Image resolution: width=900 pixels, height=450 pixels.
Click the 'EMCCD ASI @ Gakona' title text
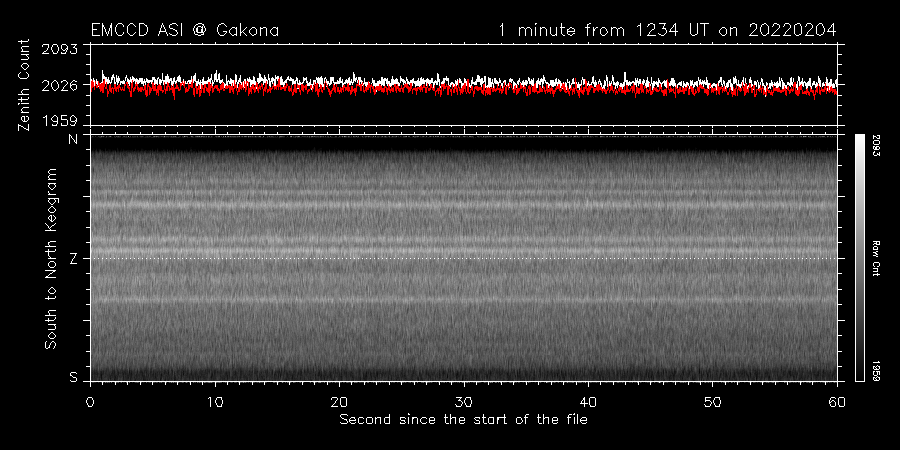click(x=185, y=30)
